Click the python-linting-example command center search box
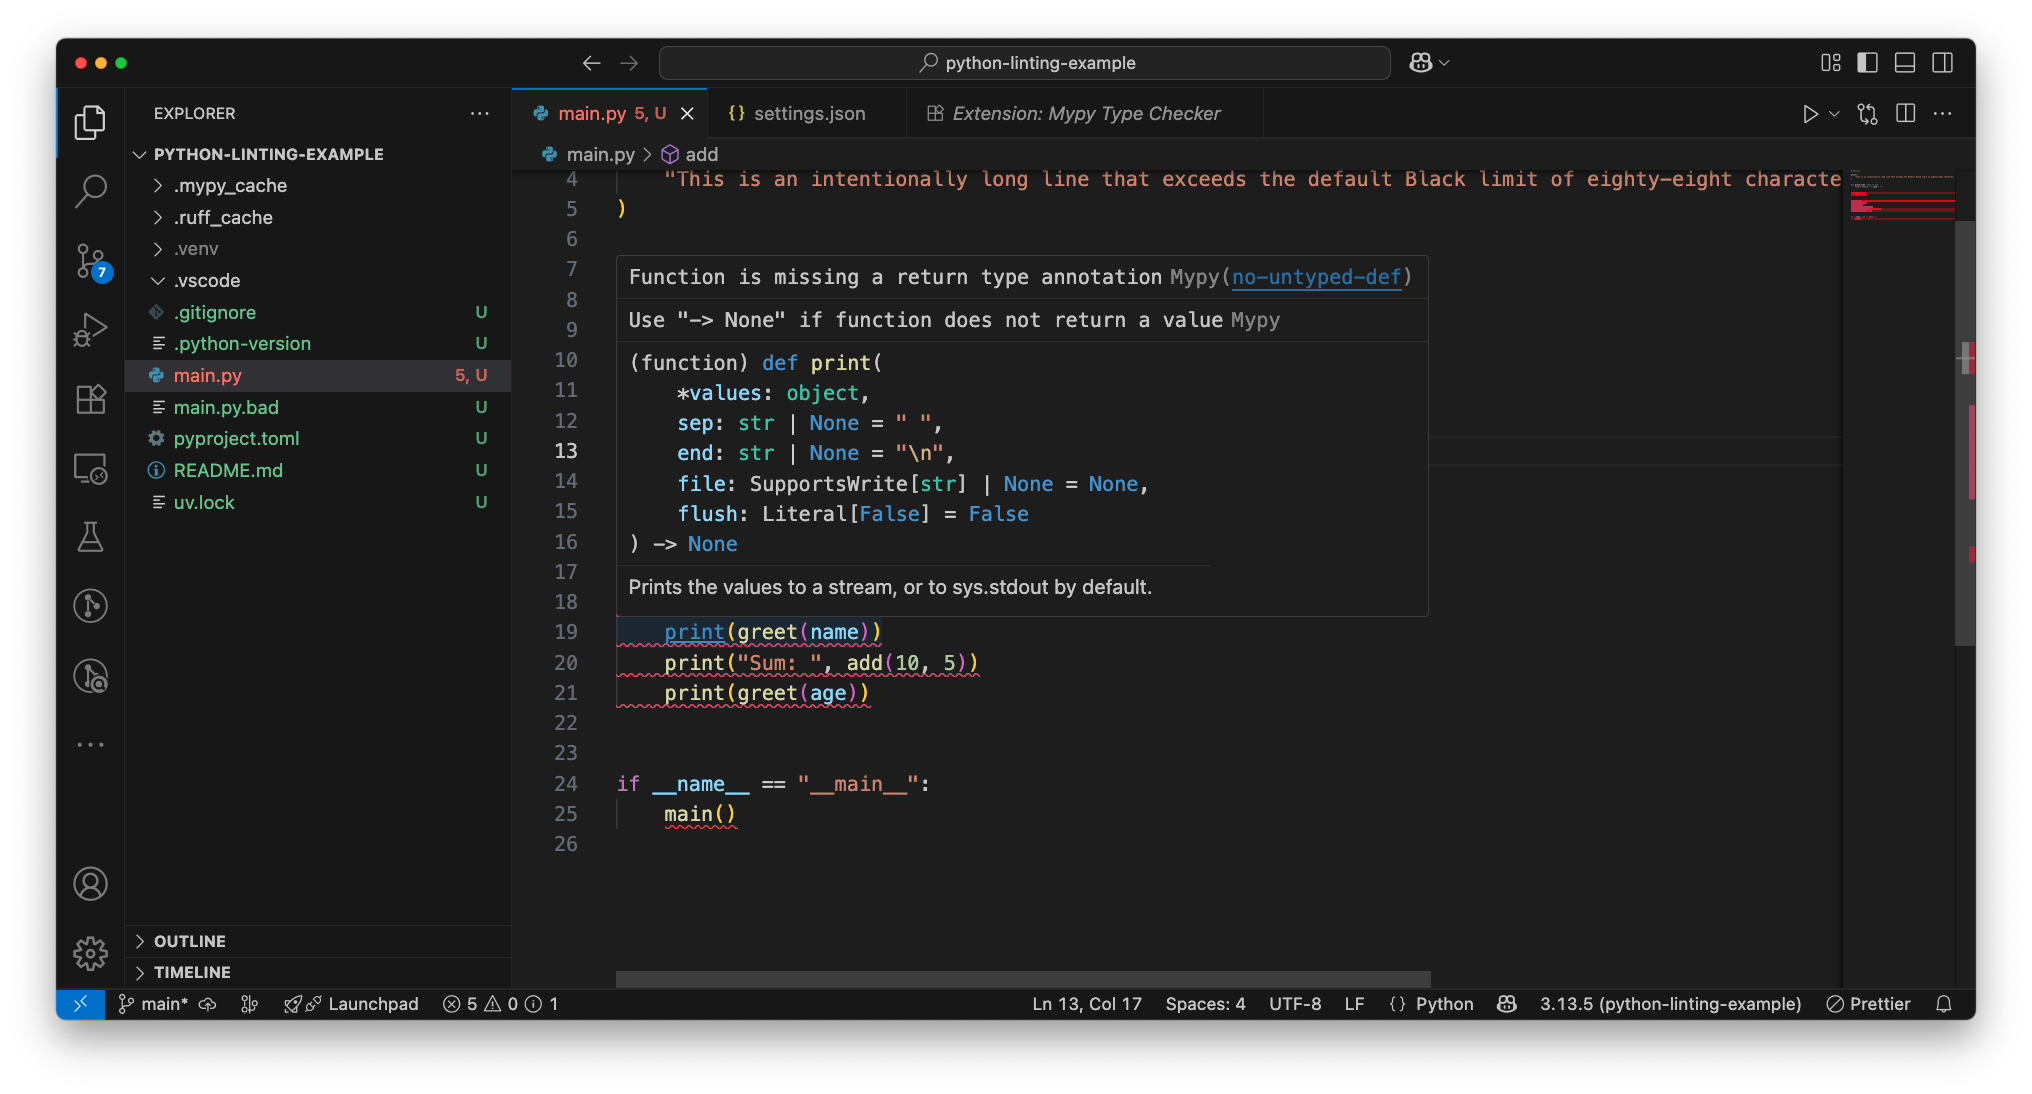Viewport: 2032px width, 1094px height. click(1025, 63)
